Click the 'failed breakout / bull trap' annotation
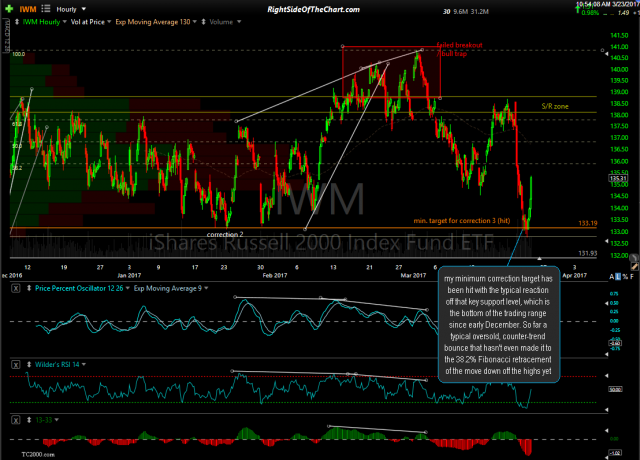The height and width of the screenshot is (460, 640). pos(459,49)
